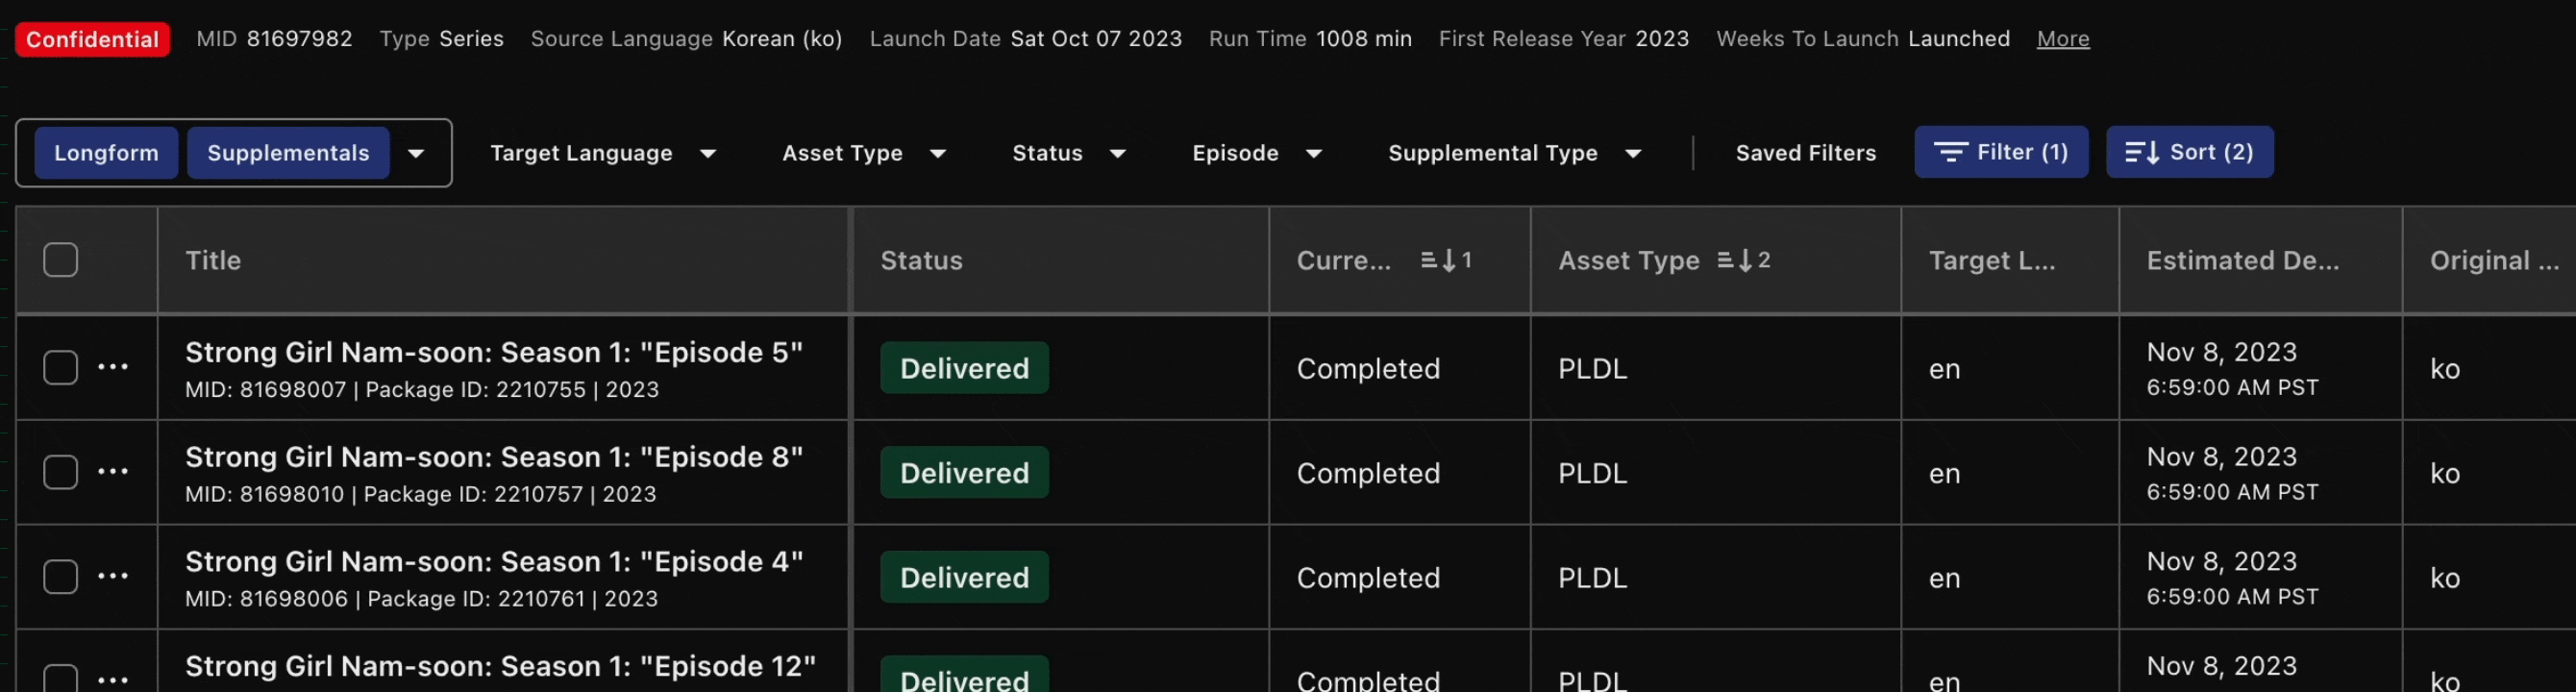Open three-dot menu for Episode 5 row
This screenshot has width=2576, height=692.
(x=113, y=367)
